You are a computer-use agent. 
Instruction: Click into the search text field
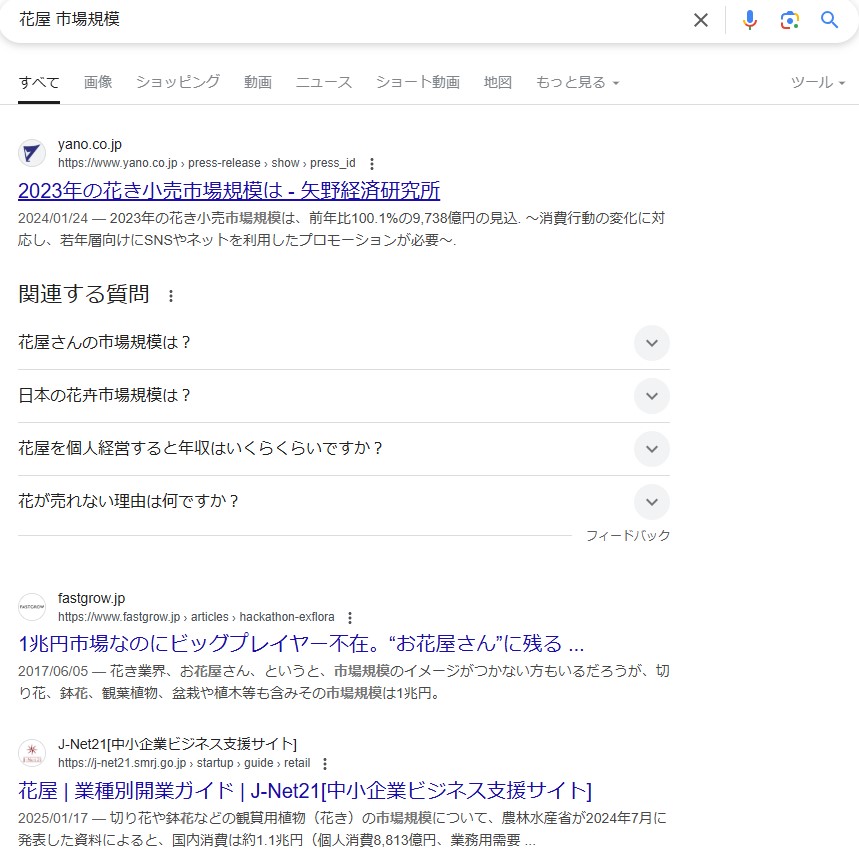tap(350, 20)
